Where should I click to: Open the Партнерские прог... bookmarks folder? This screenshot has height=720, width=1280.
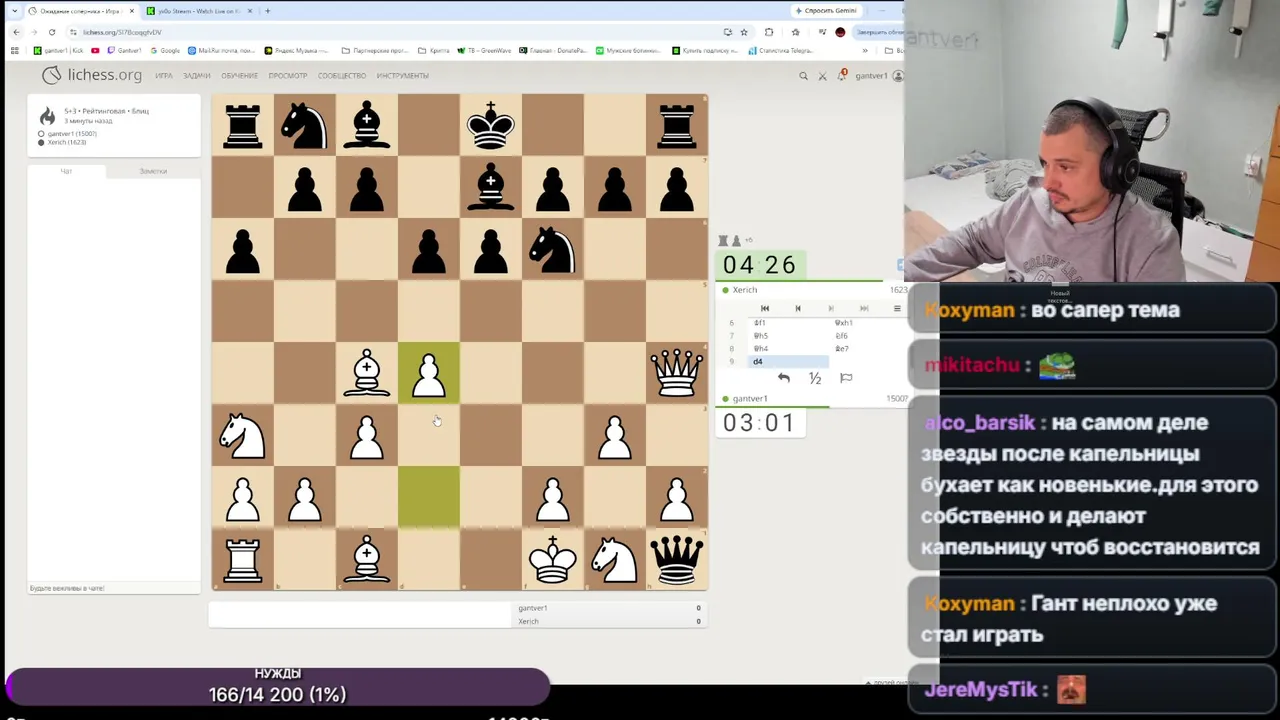pos(375,51)
